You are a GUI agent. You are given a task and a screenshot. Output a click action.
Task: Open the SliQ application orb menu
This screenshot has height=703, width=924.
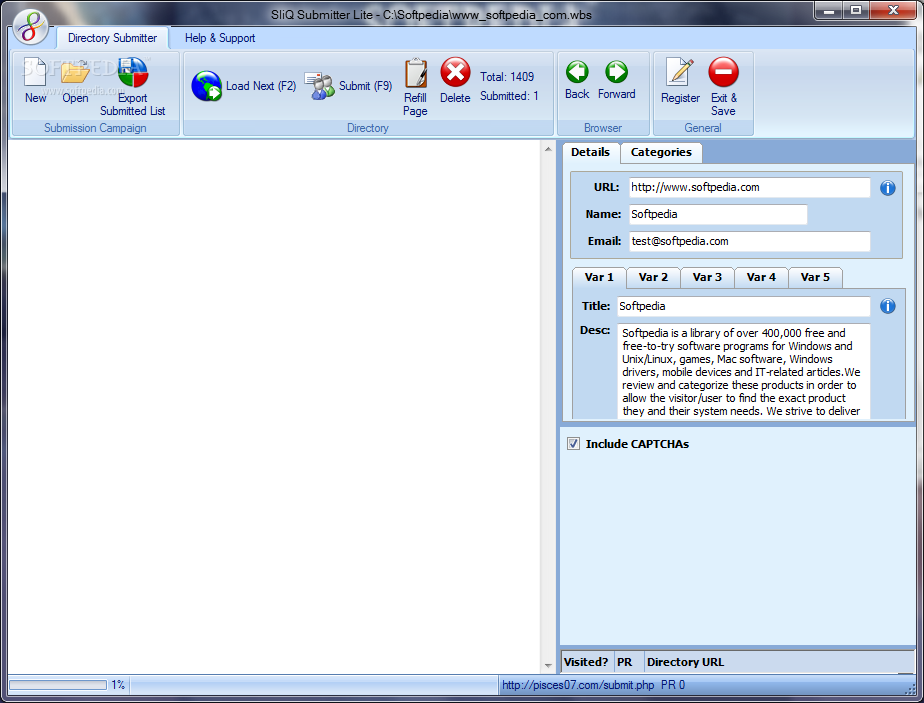(31, 28)
